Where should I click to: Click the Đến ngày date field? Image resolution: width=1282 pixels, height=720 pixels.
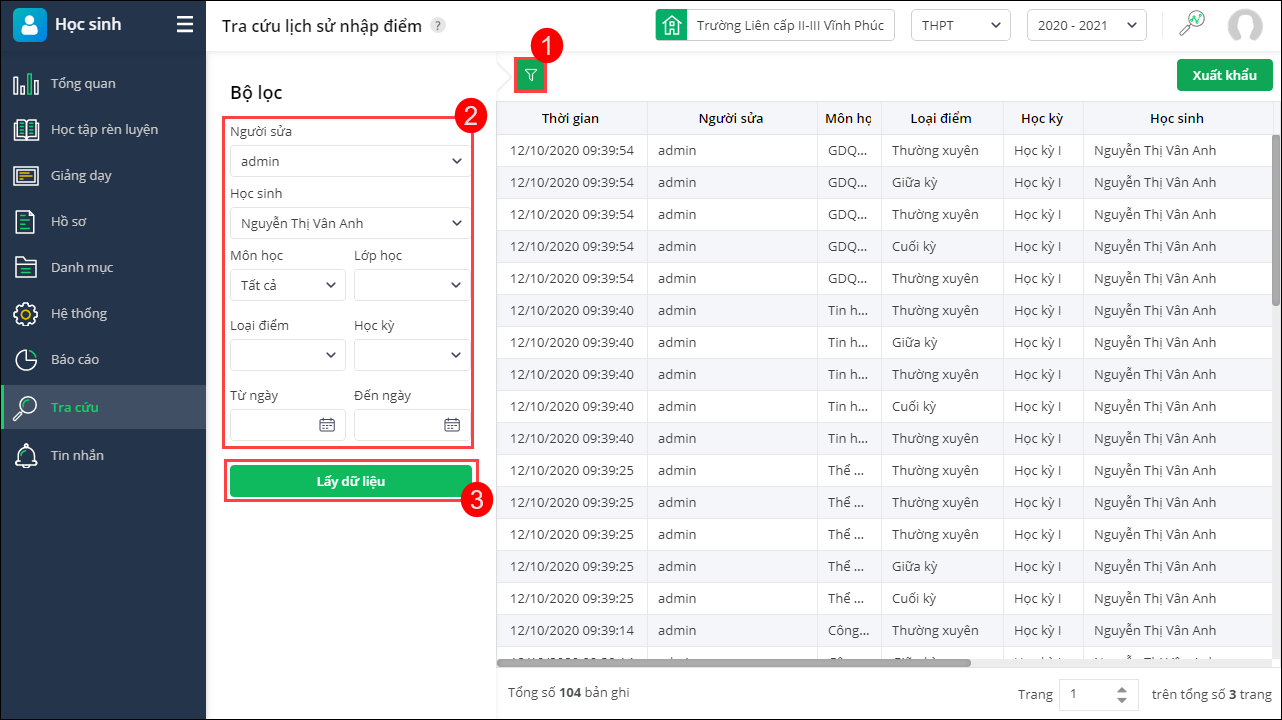pos(412,425)
